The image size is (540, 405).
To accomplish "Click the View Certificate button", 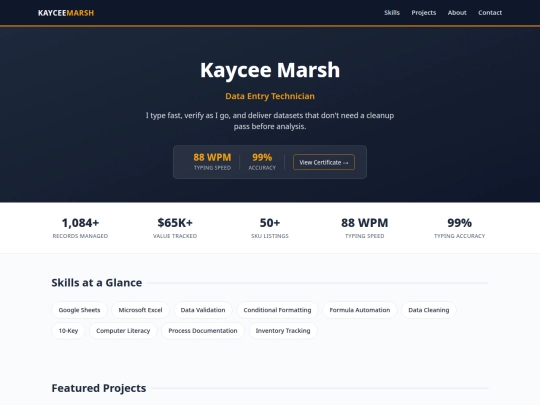I will pyautogui.click(x=324, y=162).
